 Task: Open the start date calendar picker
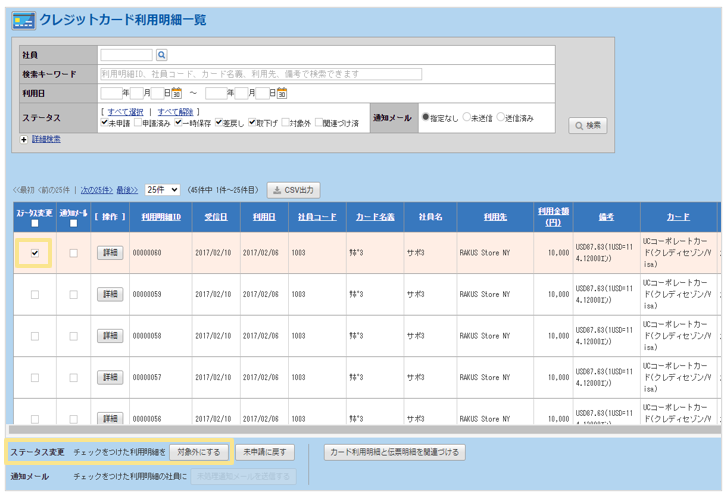[176, 93]
